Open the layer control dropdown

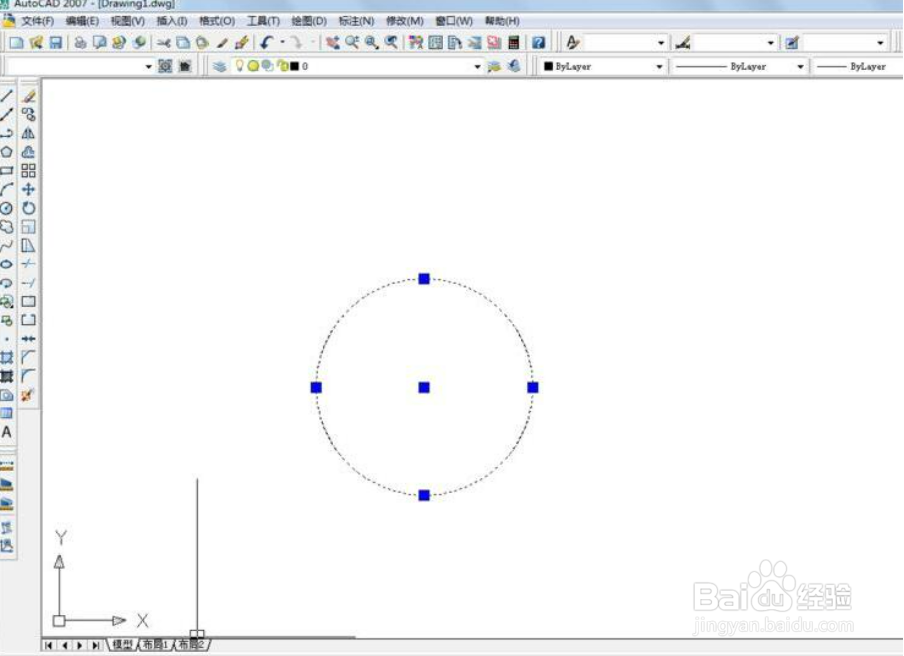[477, 66]
